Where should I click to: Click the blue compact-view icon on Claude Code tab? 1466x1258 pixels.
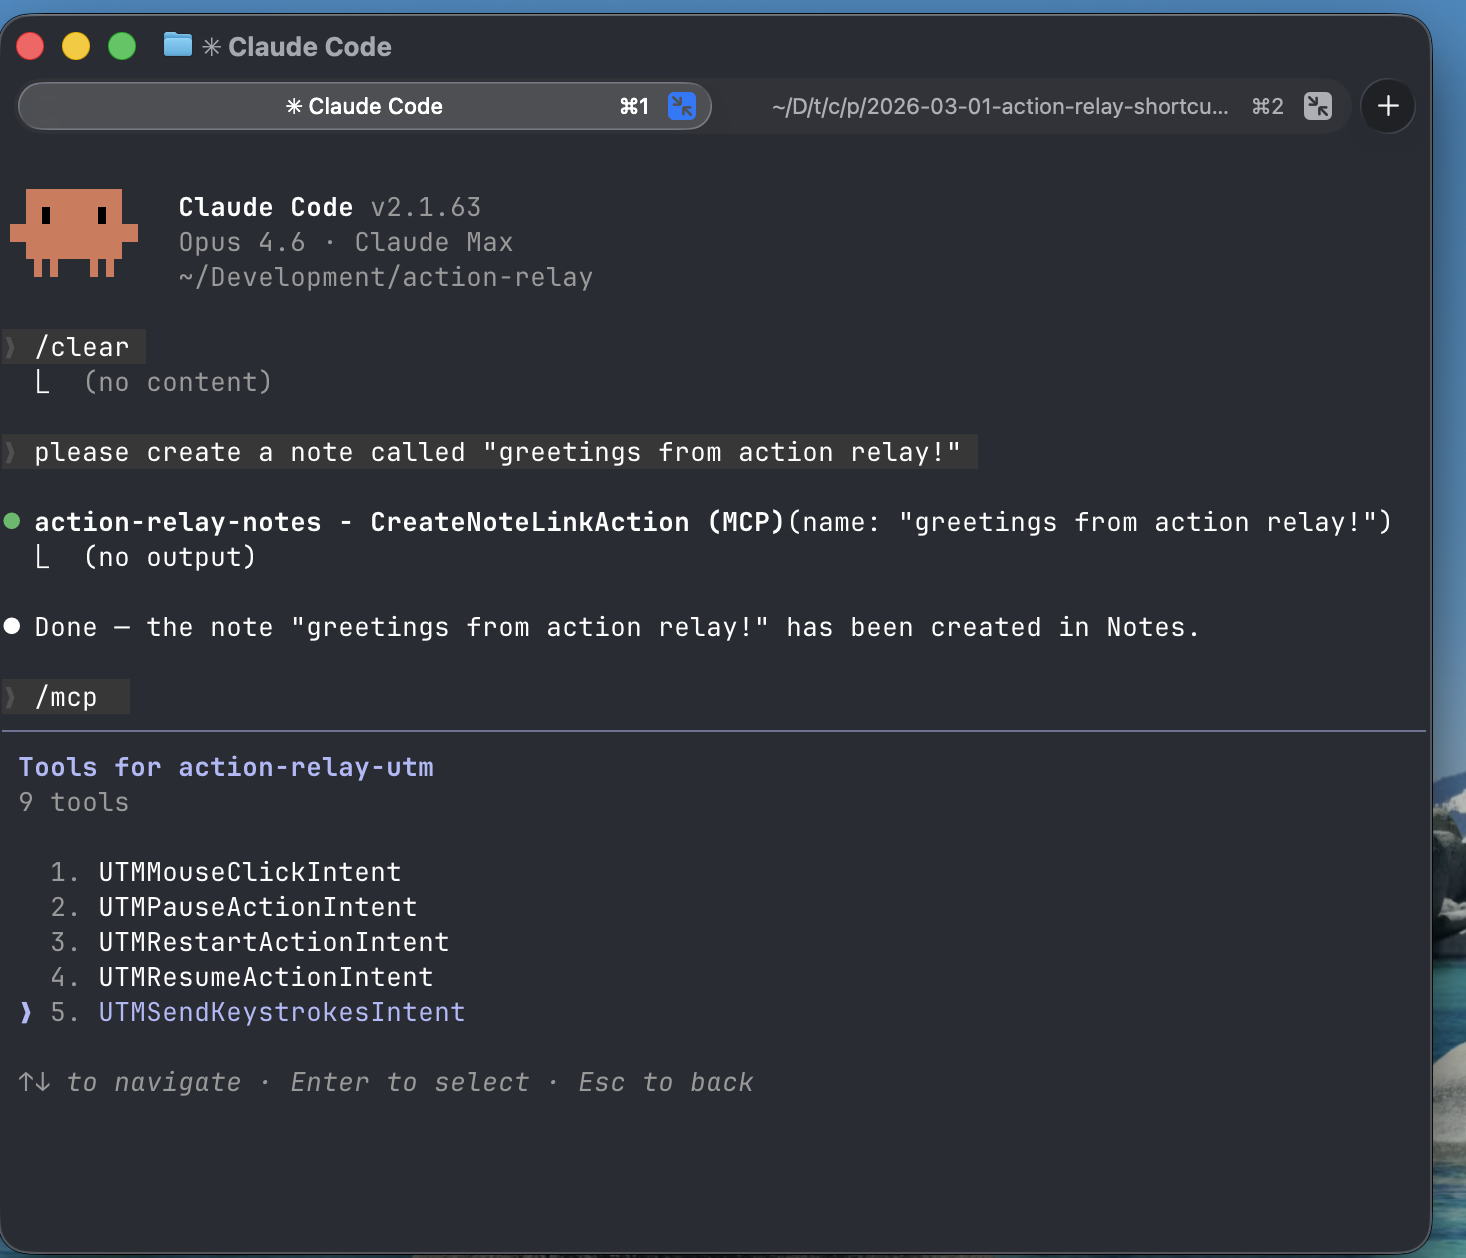point(681,106)
